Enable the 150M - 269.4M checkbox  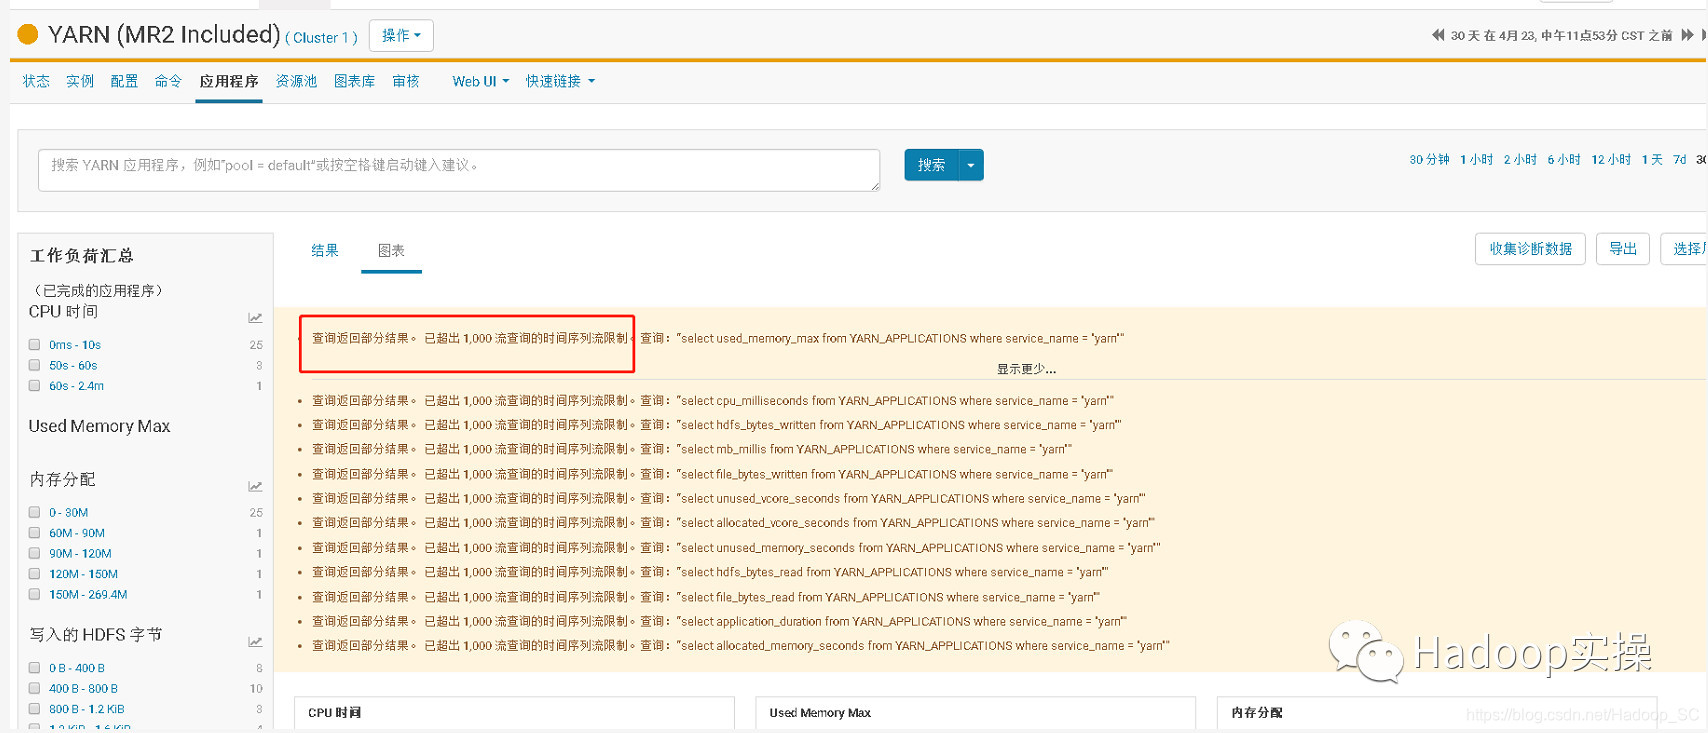click(x=35, y=594)
